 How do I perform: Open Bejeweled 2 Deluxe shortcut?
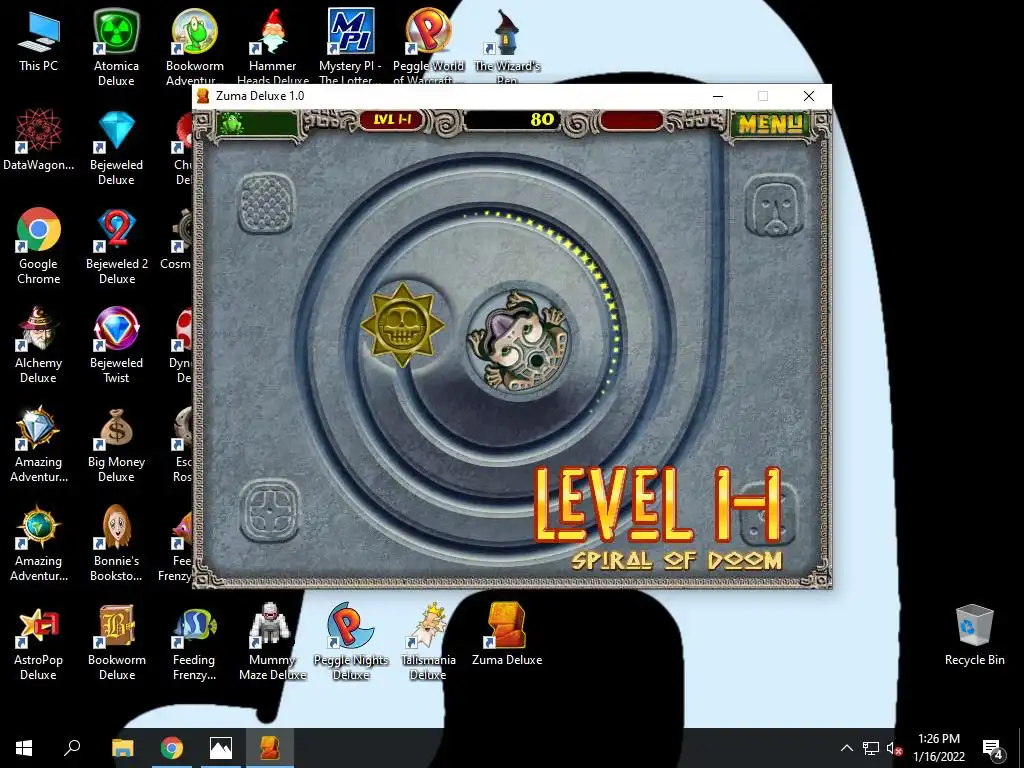[117, 247]
